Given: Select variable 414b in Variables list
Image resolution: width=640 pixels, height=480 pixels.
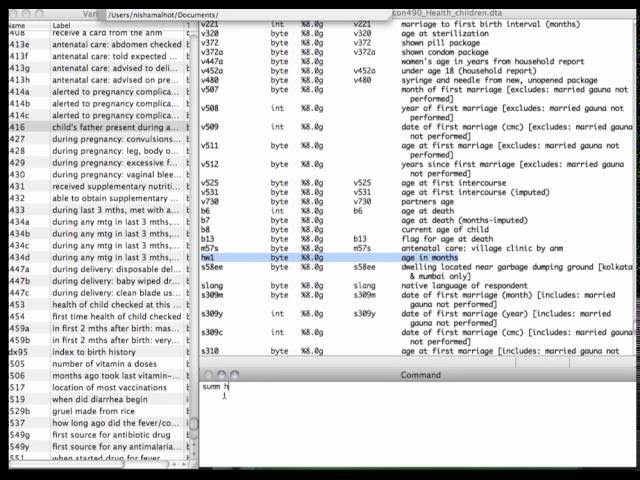Looking at the screenshot, I should coord(99,104).
